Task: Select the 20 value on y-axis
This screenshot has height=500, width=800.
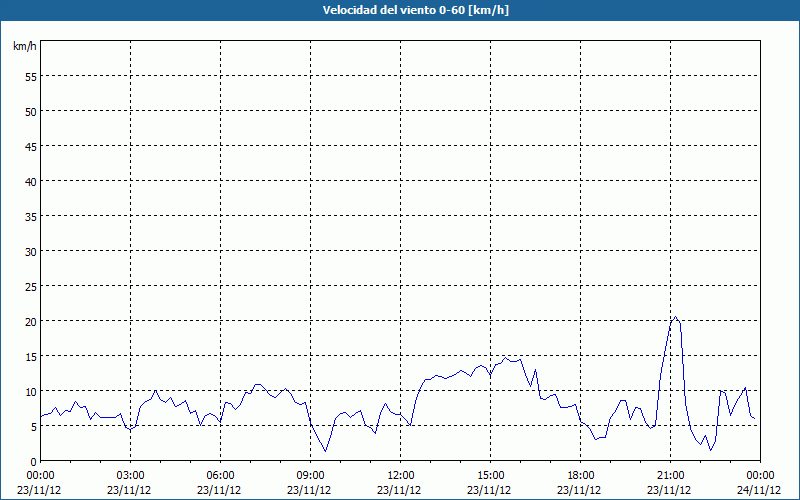Action: click(31, 321)
